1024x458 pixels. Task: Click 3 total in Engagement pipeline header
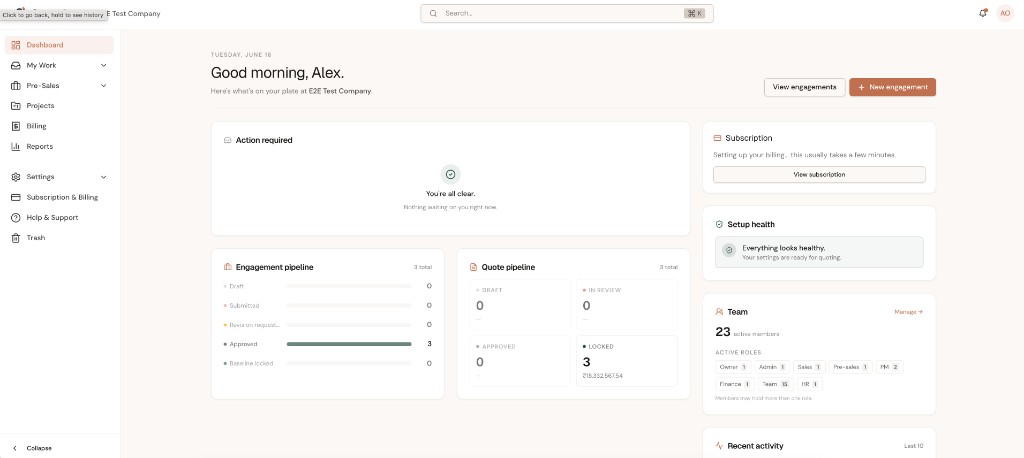point(423,267)
